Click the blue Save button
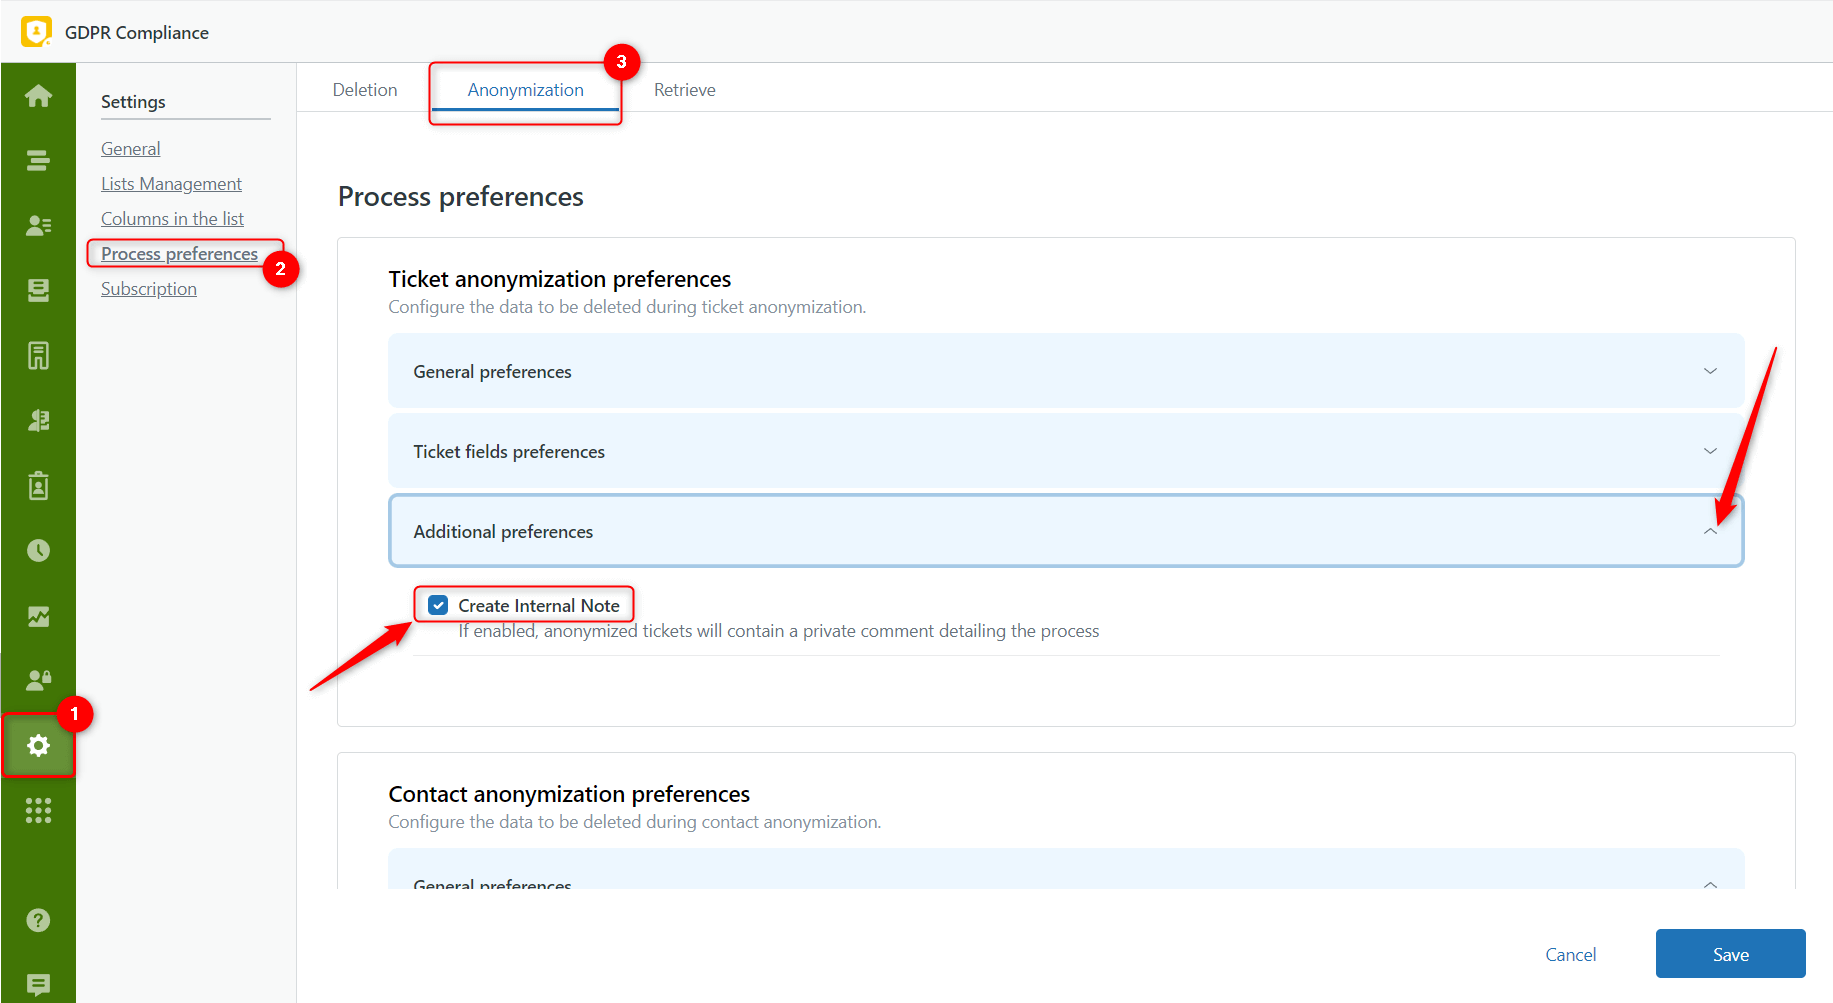 click(1730, 954)
